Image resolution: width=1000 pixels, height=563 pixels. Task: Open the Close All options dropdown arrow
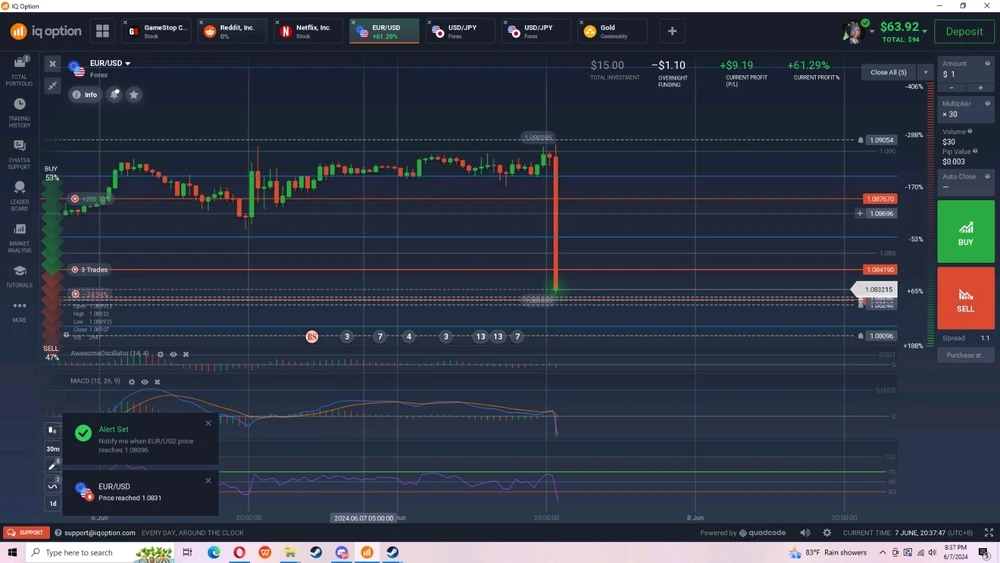(925, 72)
